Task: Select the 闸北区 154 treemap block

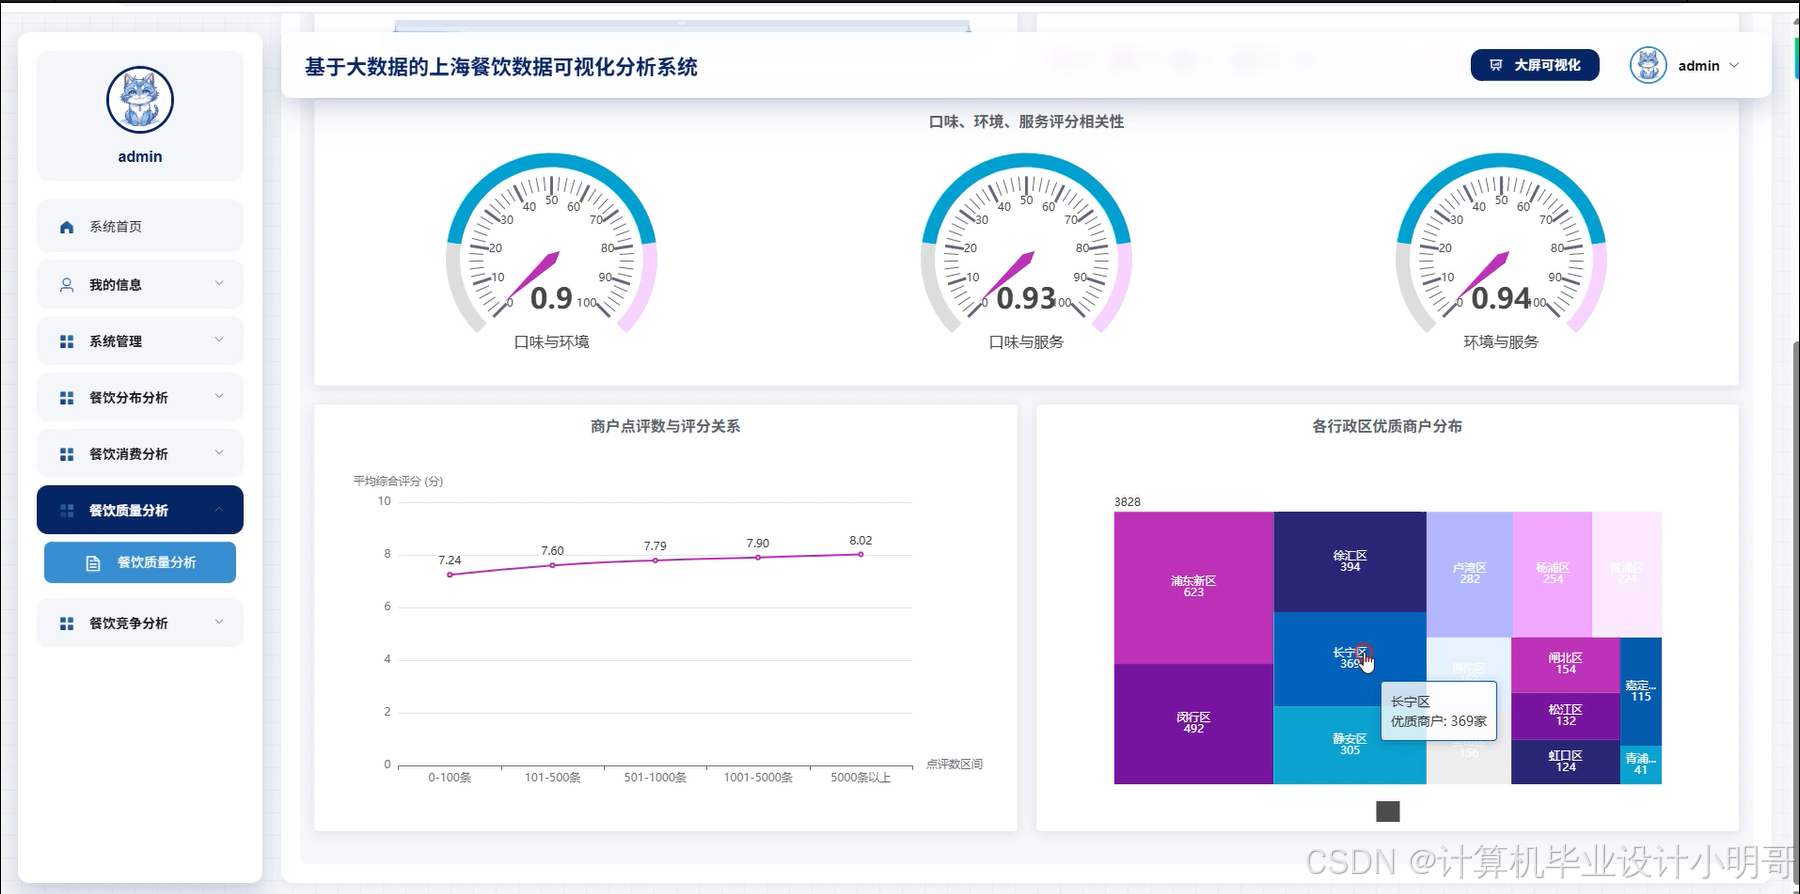Action: 1565,665
